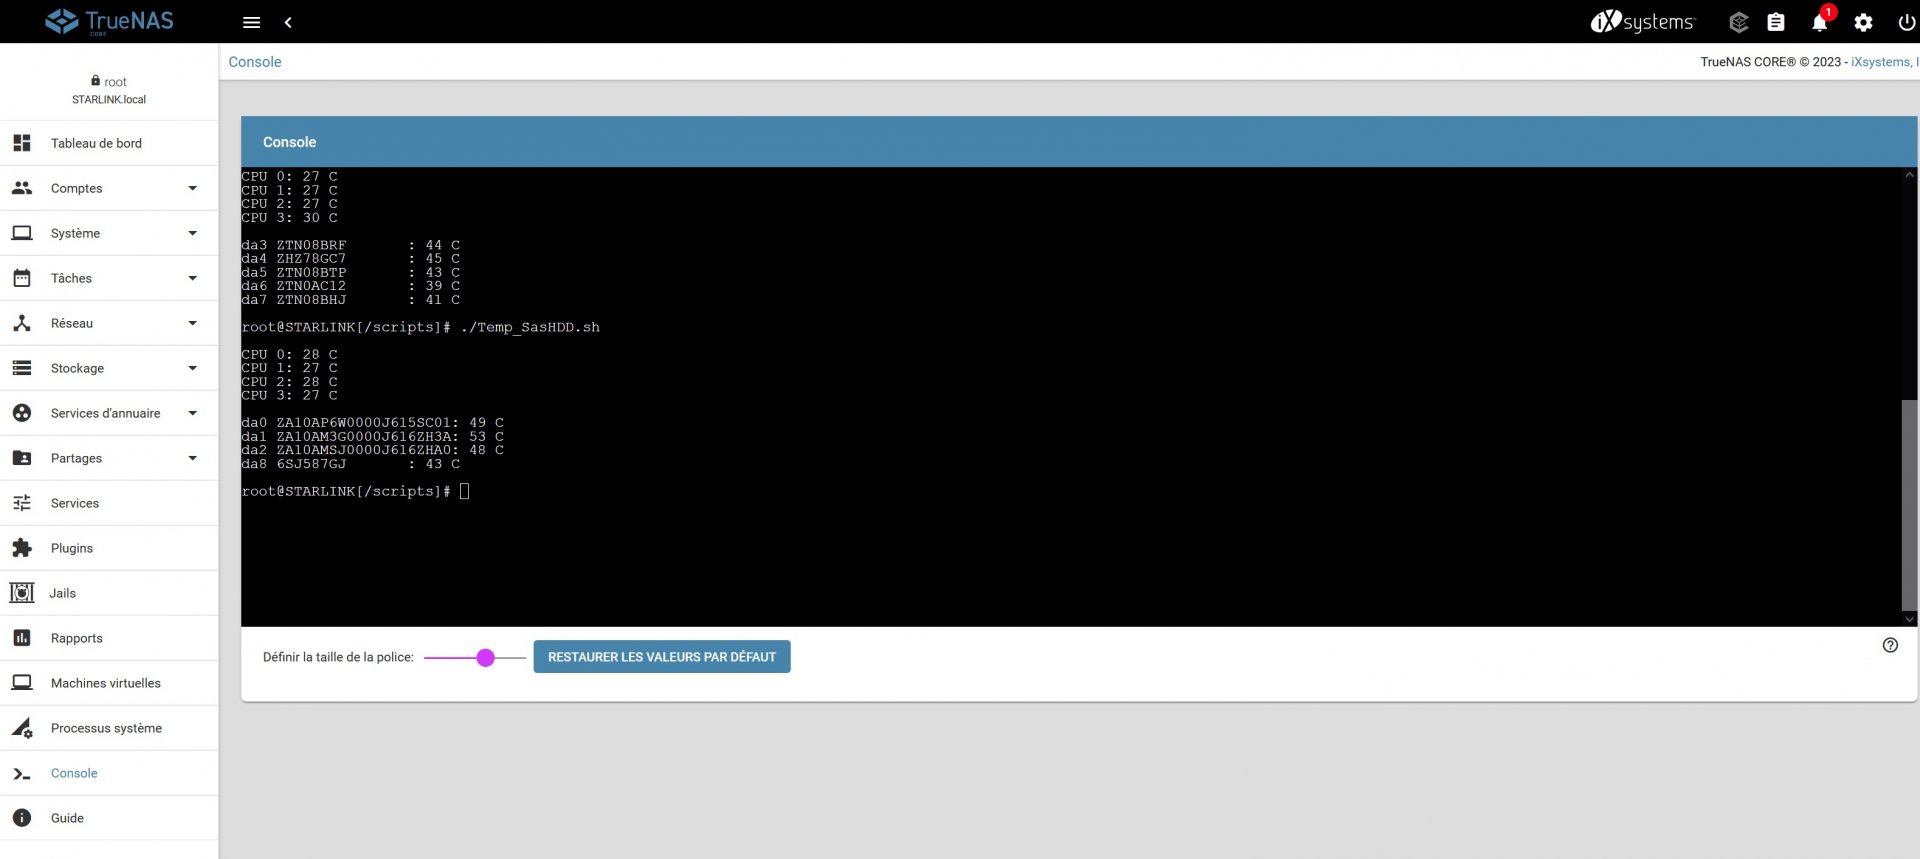This screenshot has height=859, width=1920.
Task: Expand the Partages menu arrow
Action: click(193, 458)
